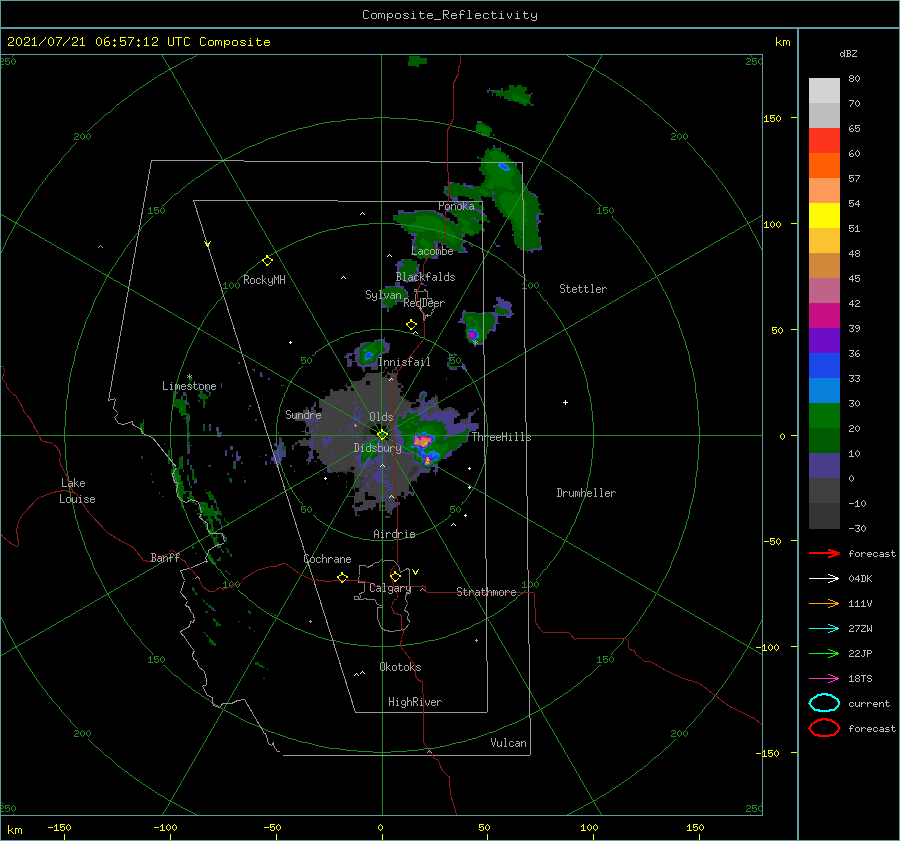Image resolution: width=900 pixels, height=841 pixels.
Task: Select the 65 dBZ red color swatch
Action: click(824, 141)
